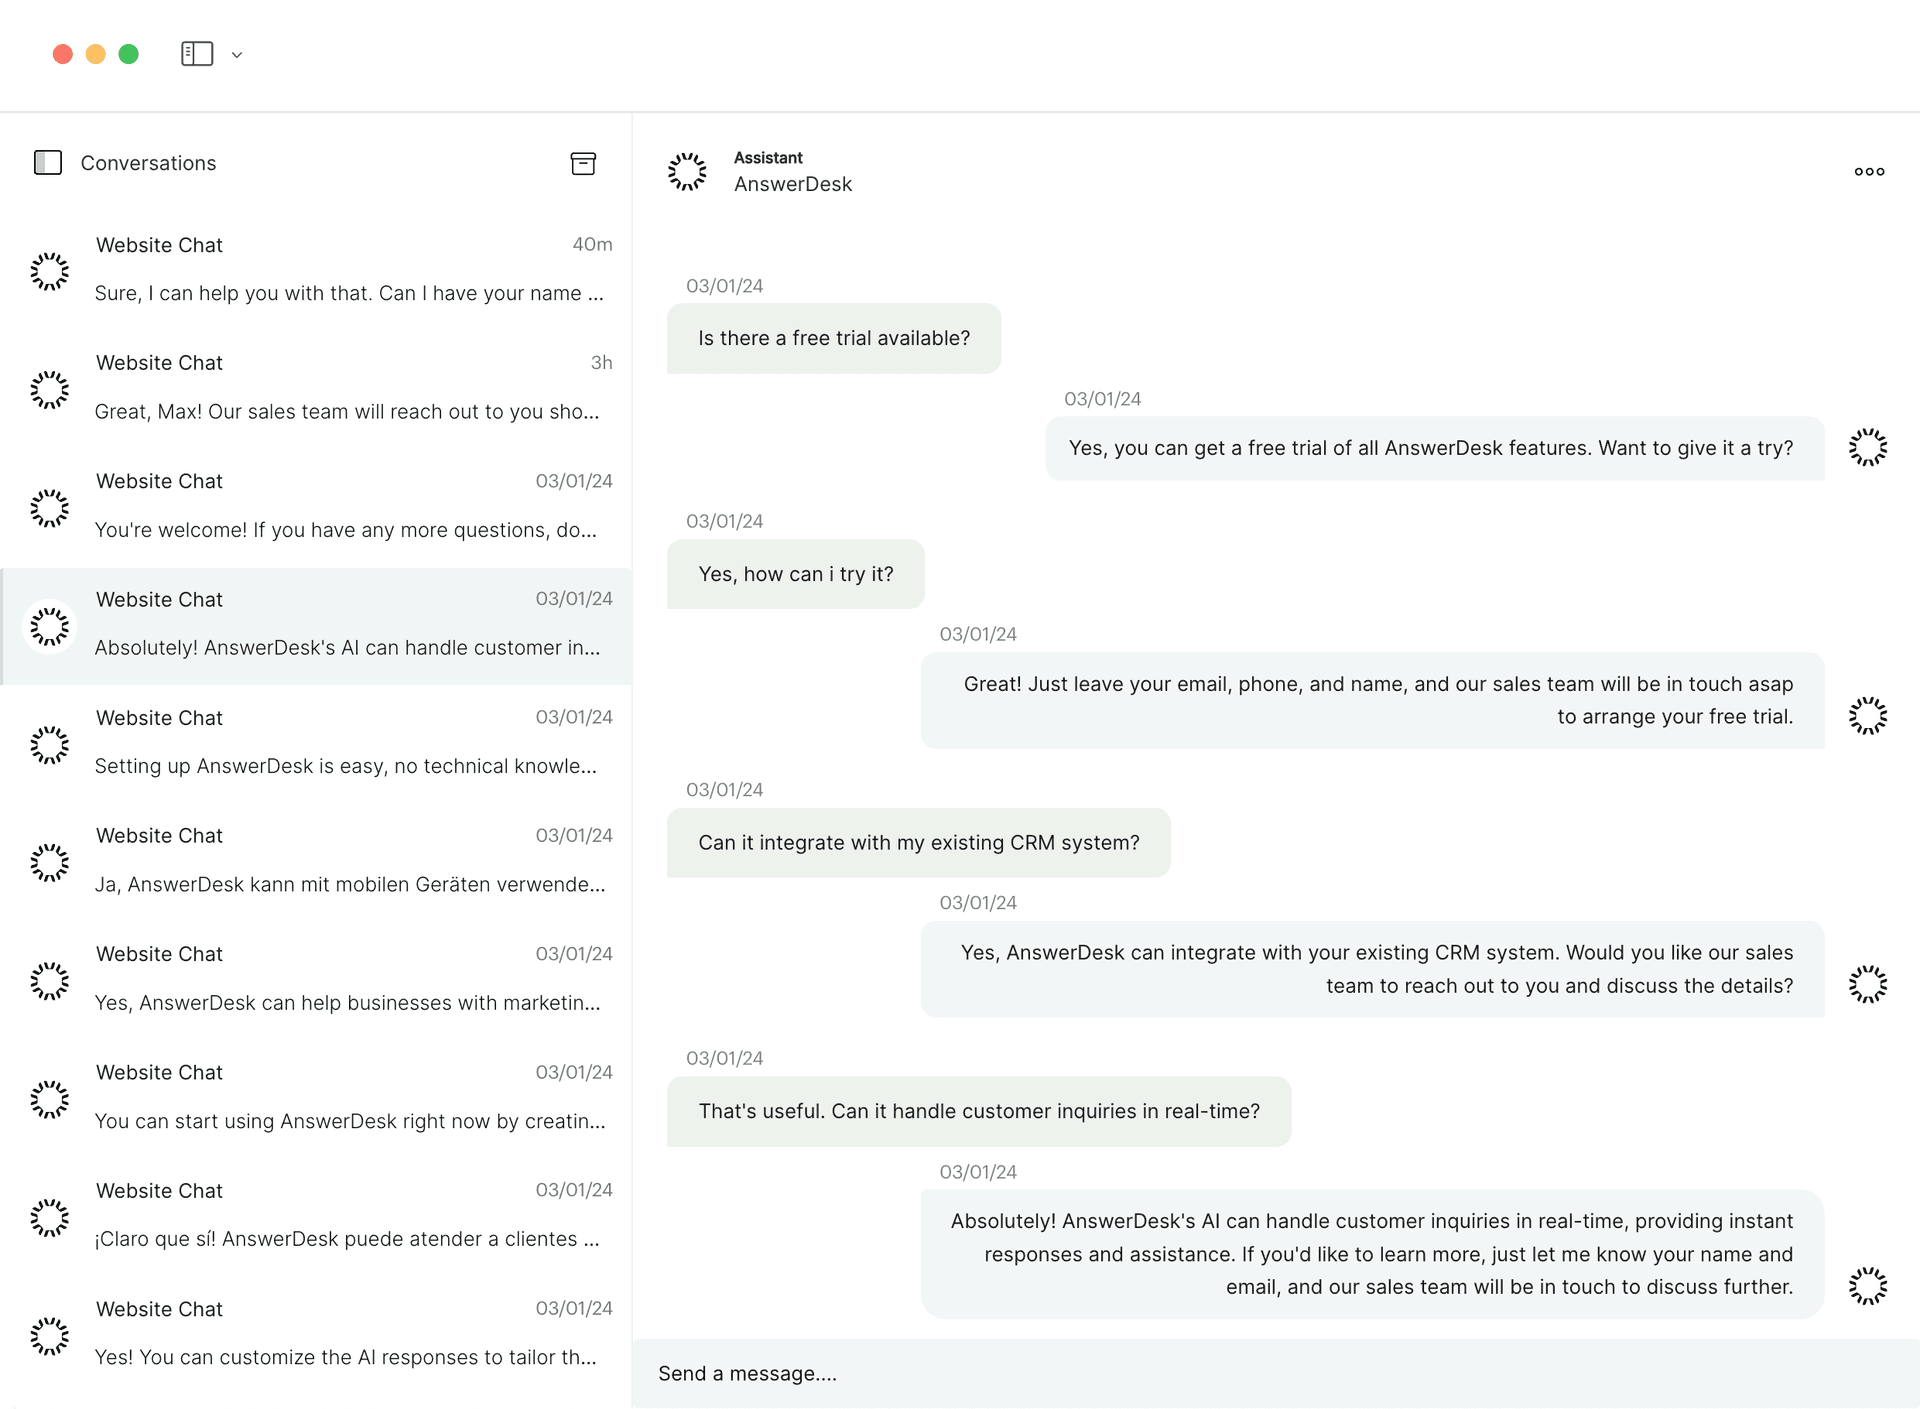Open chat about customizing the AI responses
1920x1409 pixels.
click(316, 1334)
